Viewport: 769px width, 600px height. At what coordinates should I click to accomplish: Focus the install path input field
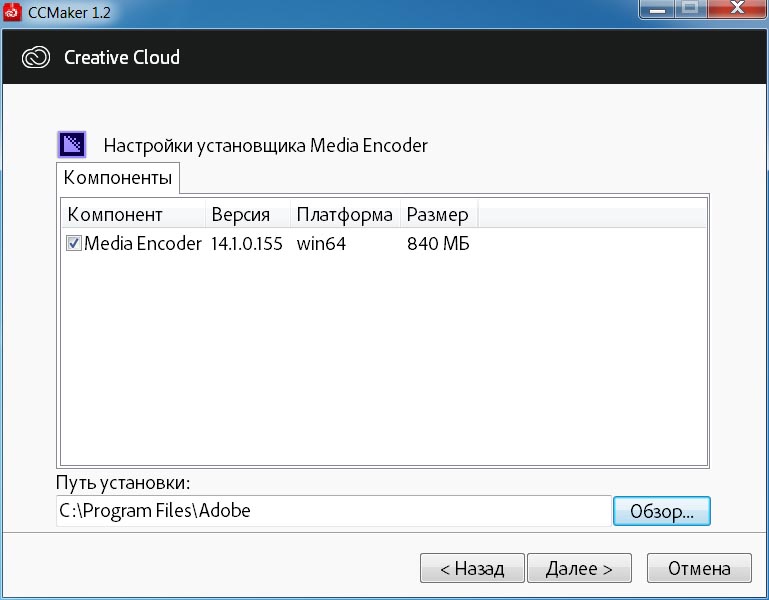[x=332, y=510]
